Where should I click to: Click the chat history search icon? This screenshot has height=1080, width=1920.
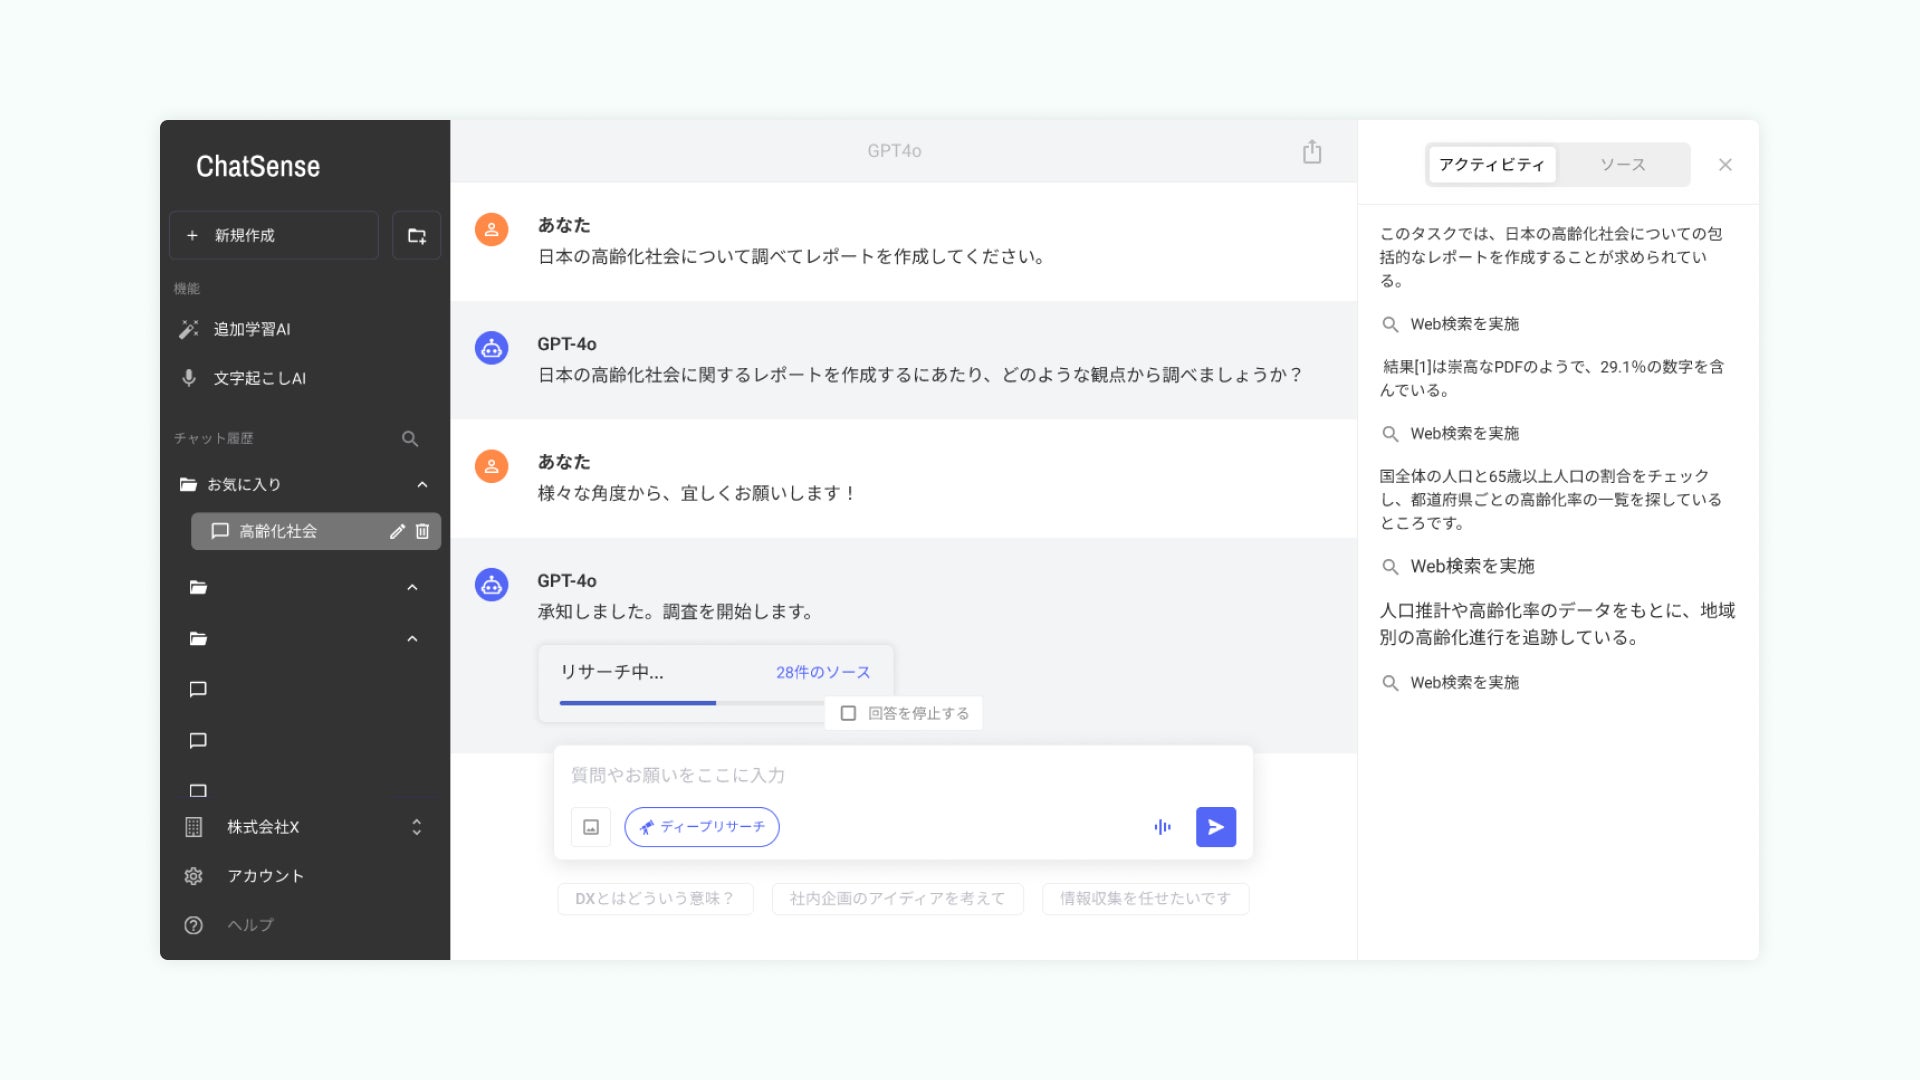pyautogui.click(x=410, y=439)
